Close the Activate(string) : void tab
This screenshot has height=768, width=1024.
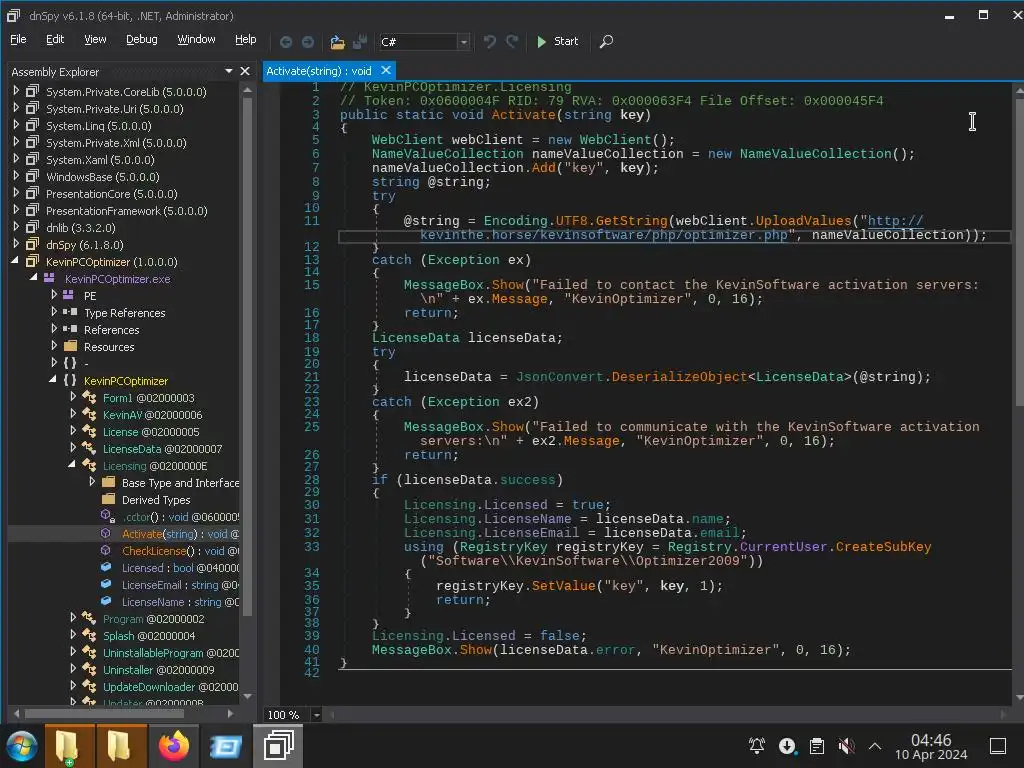[x=386, y=70]
